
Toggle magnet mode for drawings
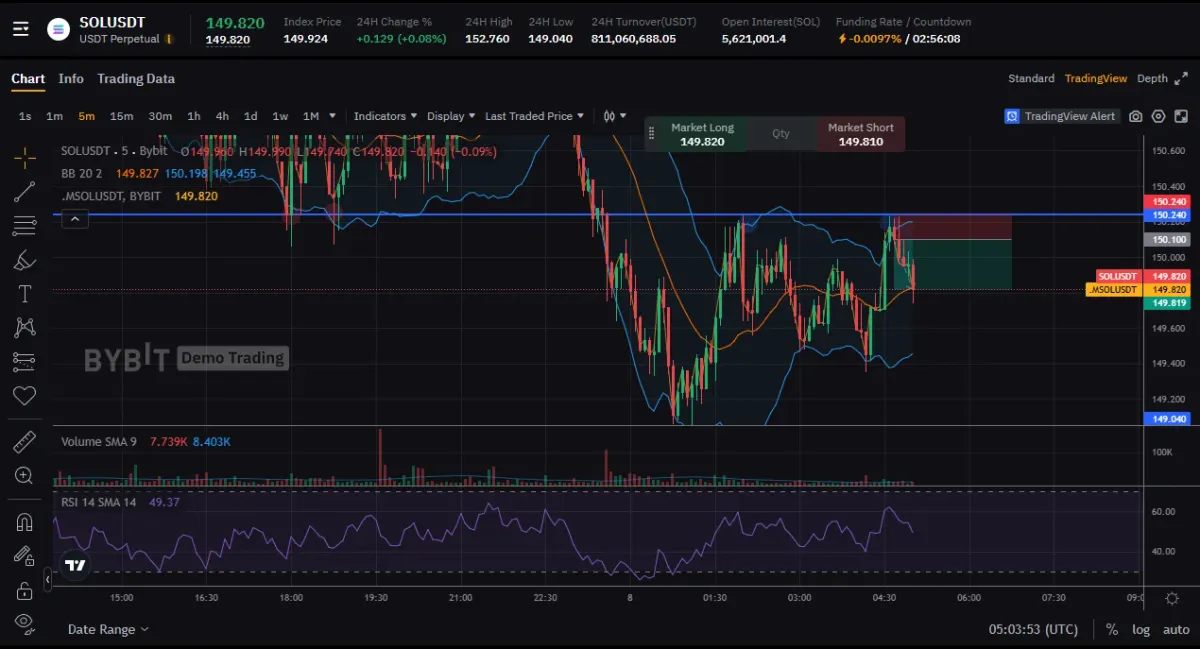[x=24, y=521]
